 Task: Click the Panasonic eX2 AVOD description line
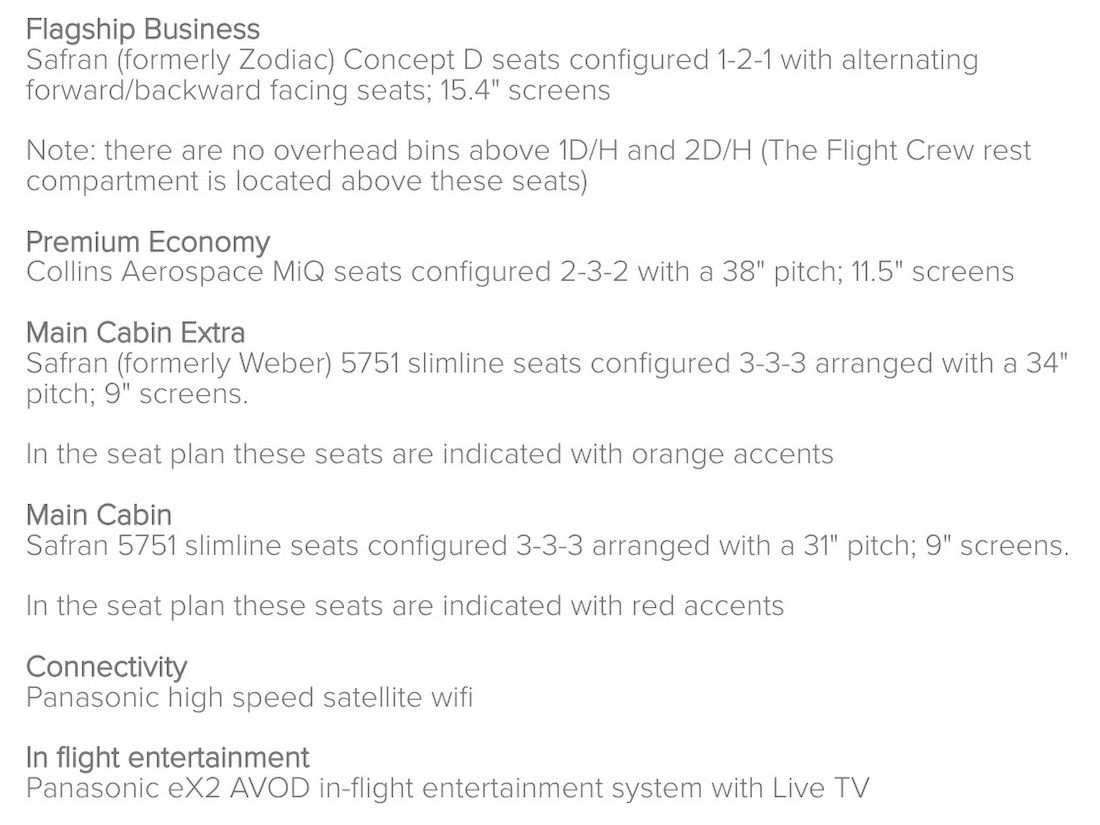pos(447,788)
